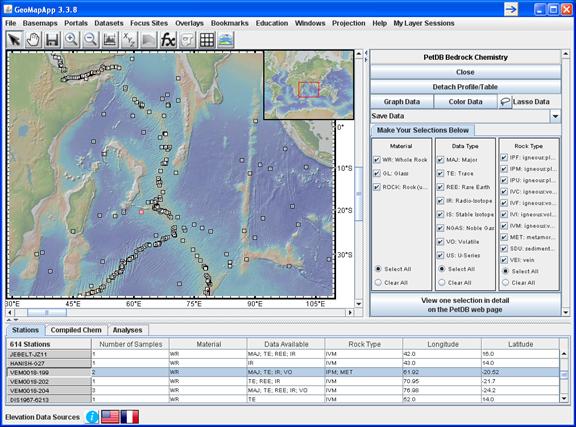The height and width of the screenshot is (427, 576).
Task: Choose the zoom out magnifier
Action: pyautogui.click(x=91, y=40)
